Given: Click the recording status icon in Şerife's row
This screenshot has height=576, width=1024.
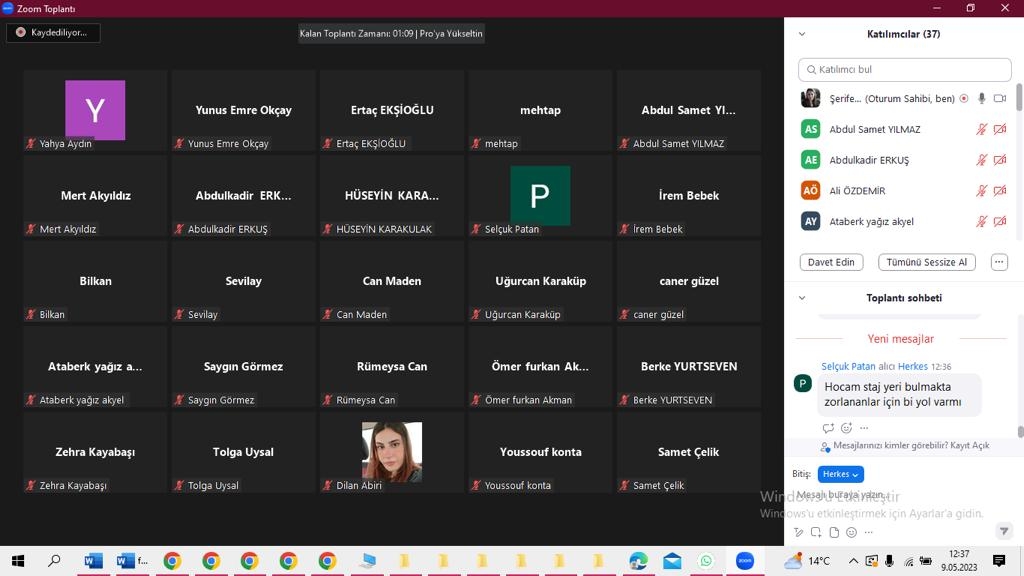Looking at the screenshot, I should tap(964, 99).
